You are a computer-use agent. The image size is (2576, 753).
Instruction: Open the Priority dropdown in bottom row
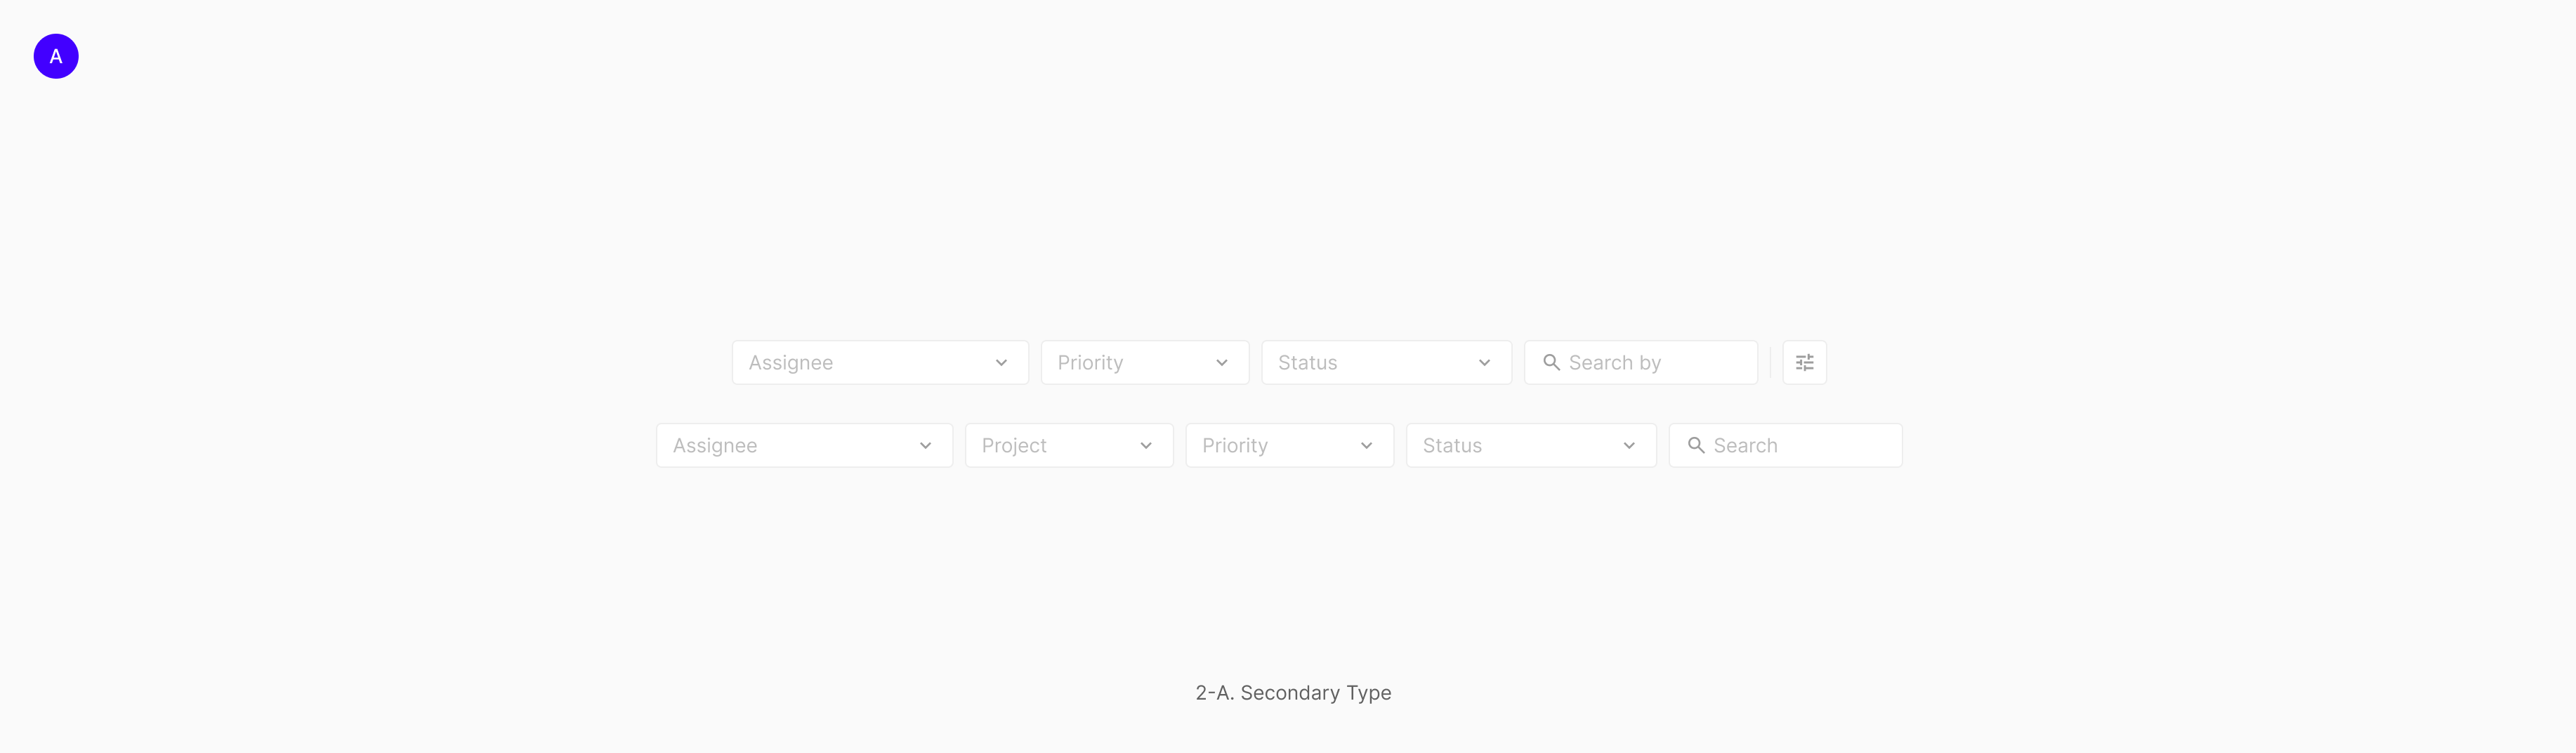click(1289, 445)
